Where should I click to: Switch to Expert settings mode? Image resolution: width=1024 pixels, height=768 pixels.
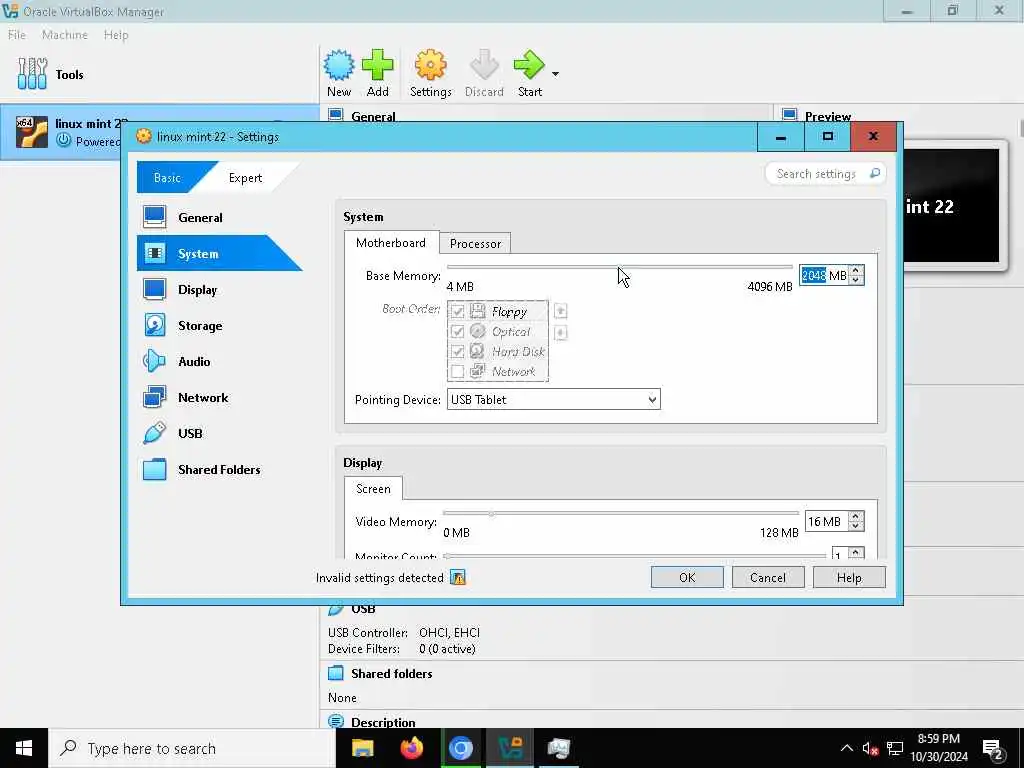click(x=246, y=178)
